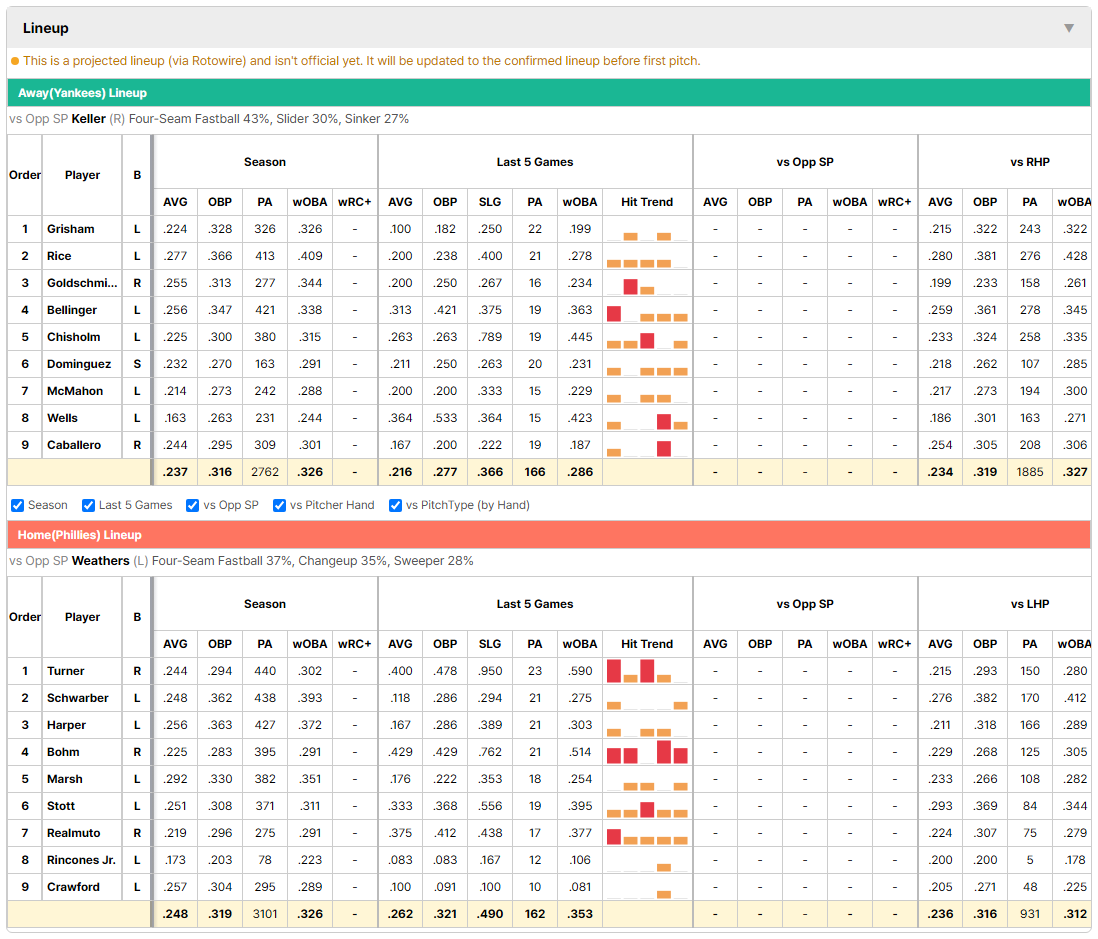Collapse the Lineup panel using the triangle arrow
Screen dimensions: 1098x939
coord(1069,28)
